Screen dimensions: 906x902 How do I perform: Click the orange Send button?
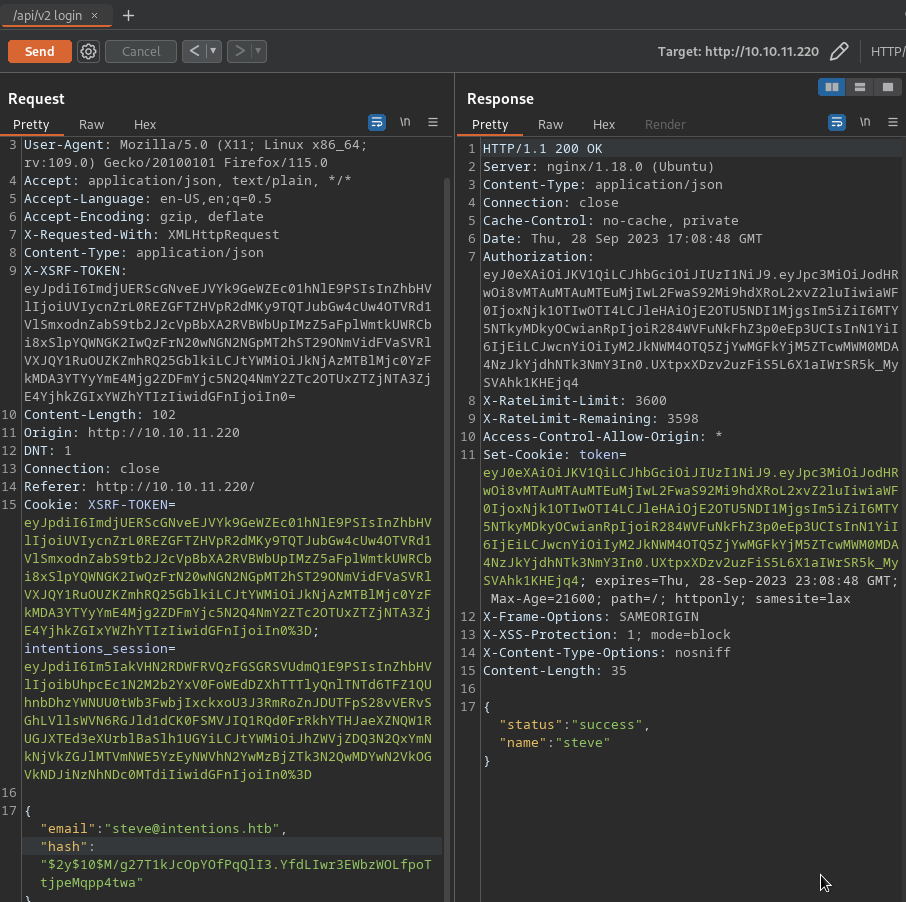tap(39, 51)
